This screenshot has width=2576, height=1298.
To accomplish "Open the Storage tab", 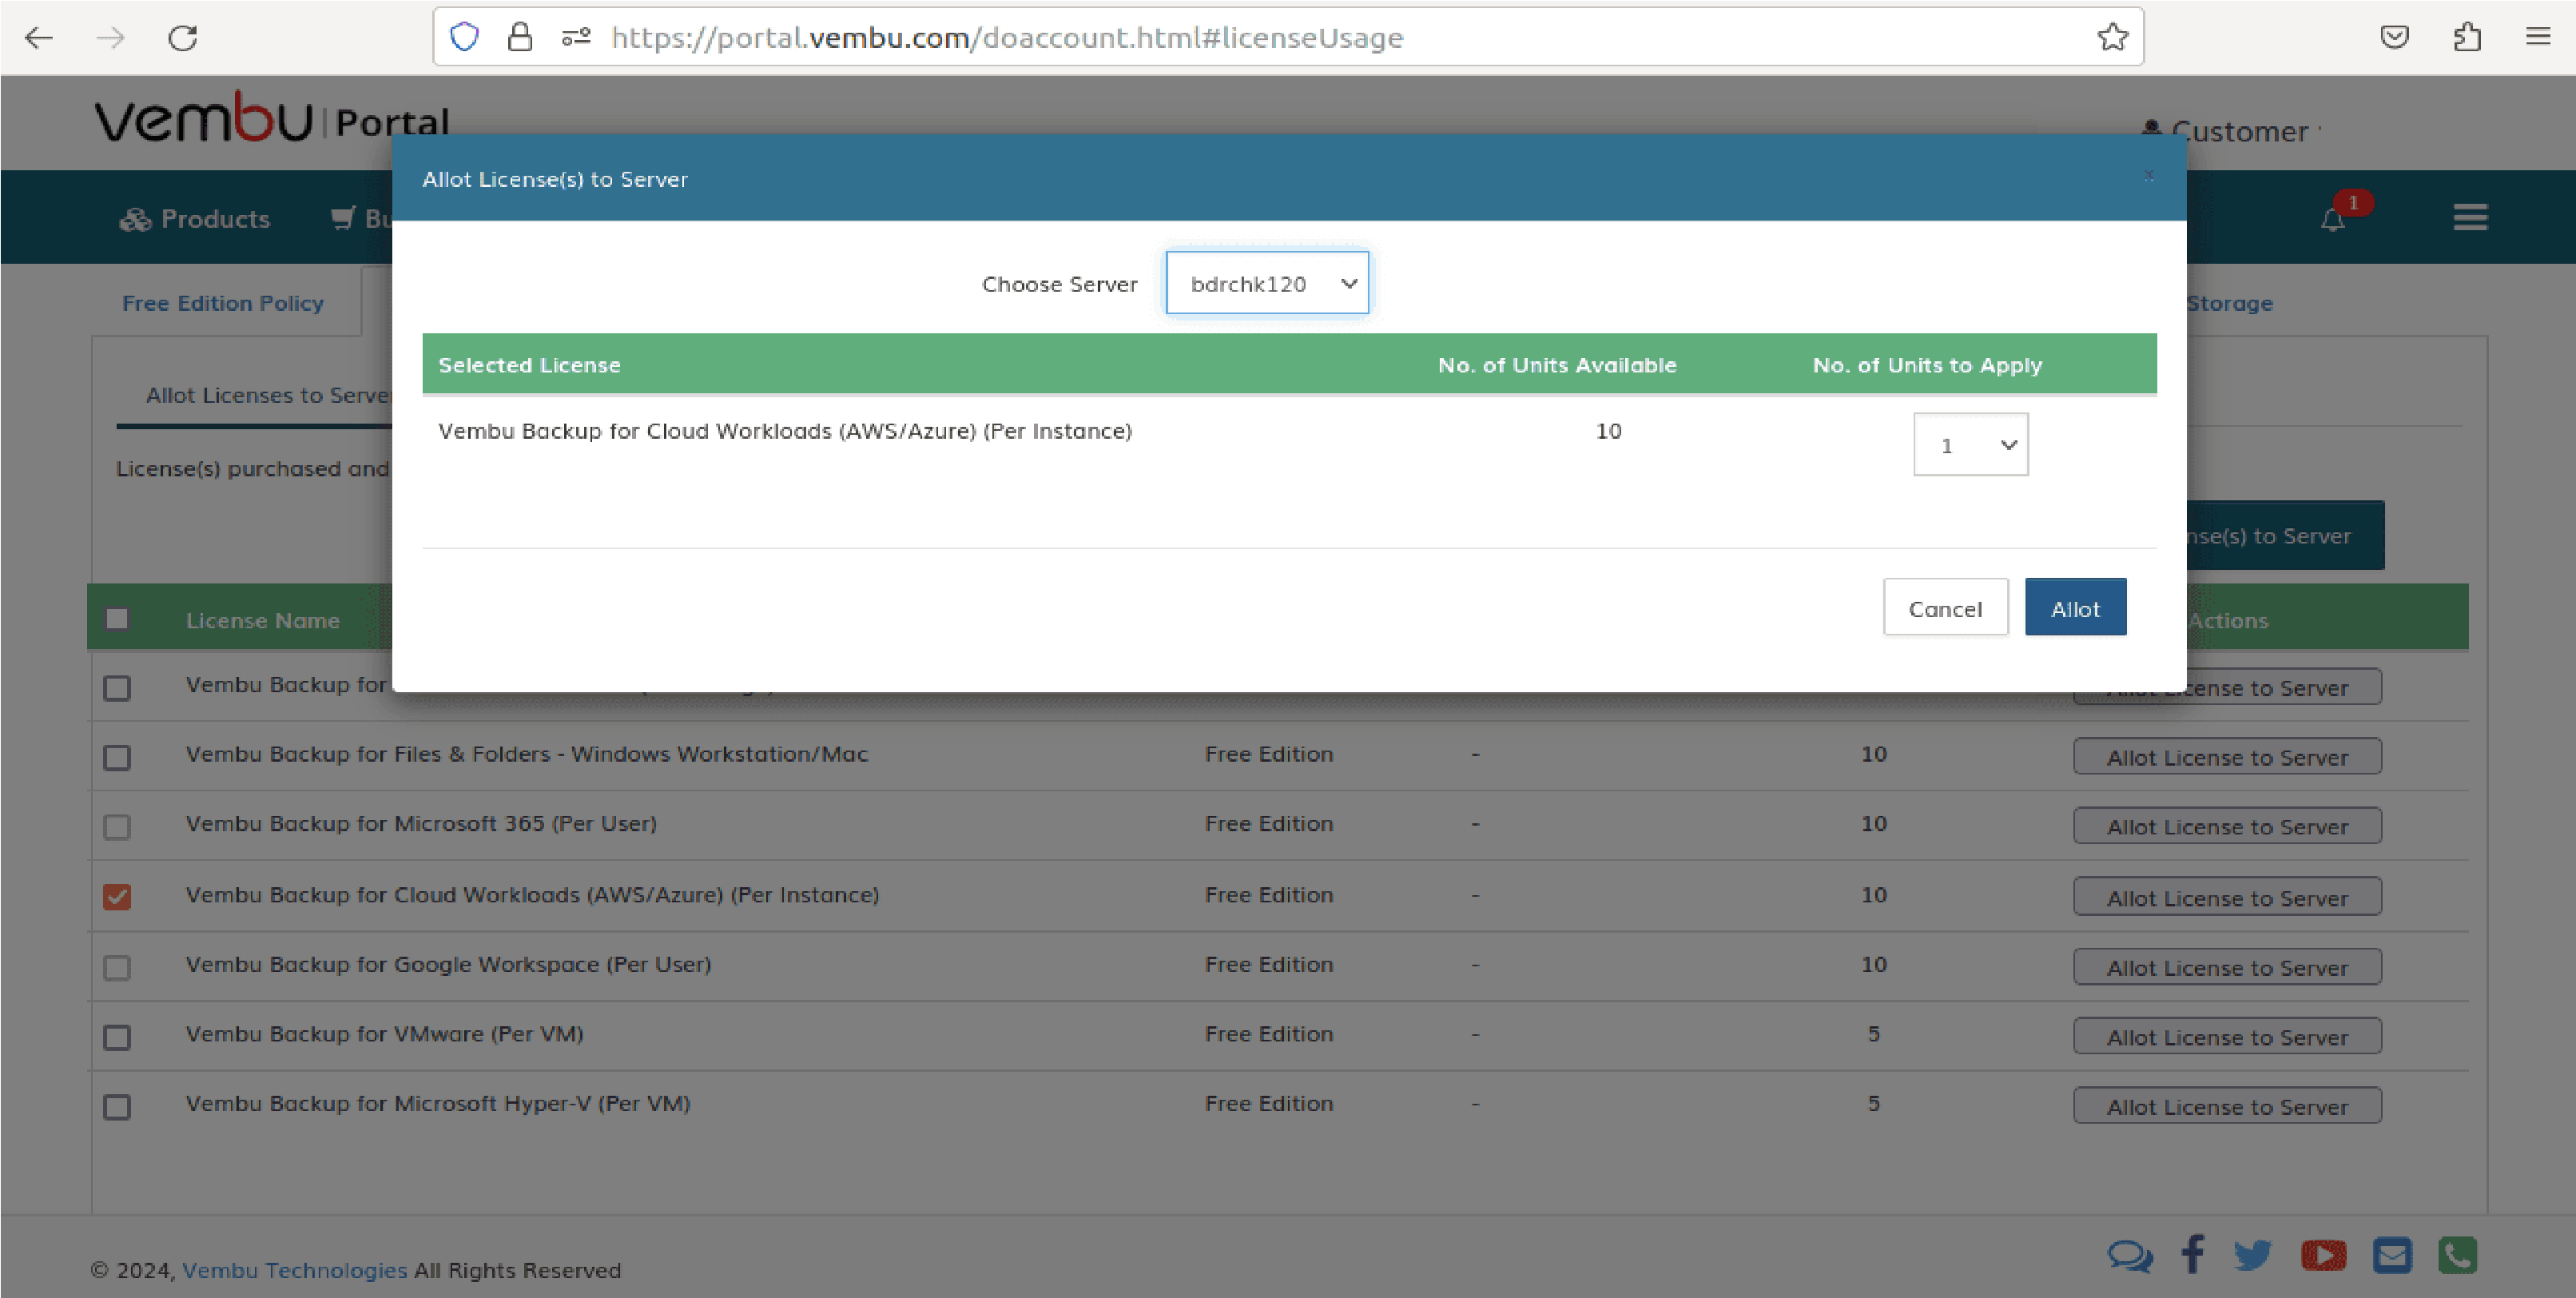I will click(2230, 303).
